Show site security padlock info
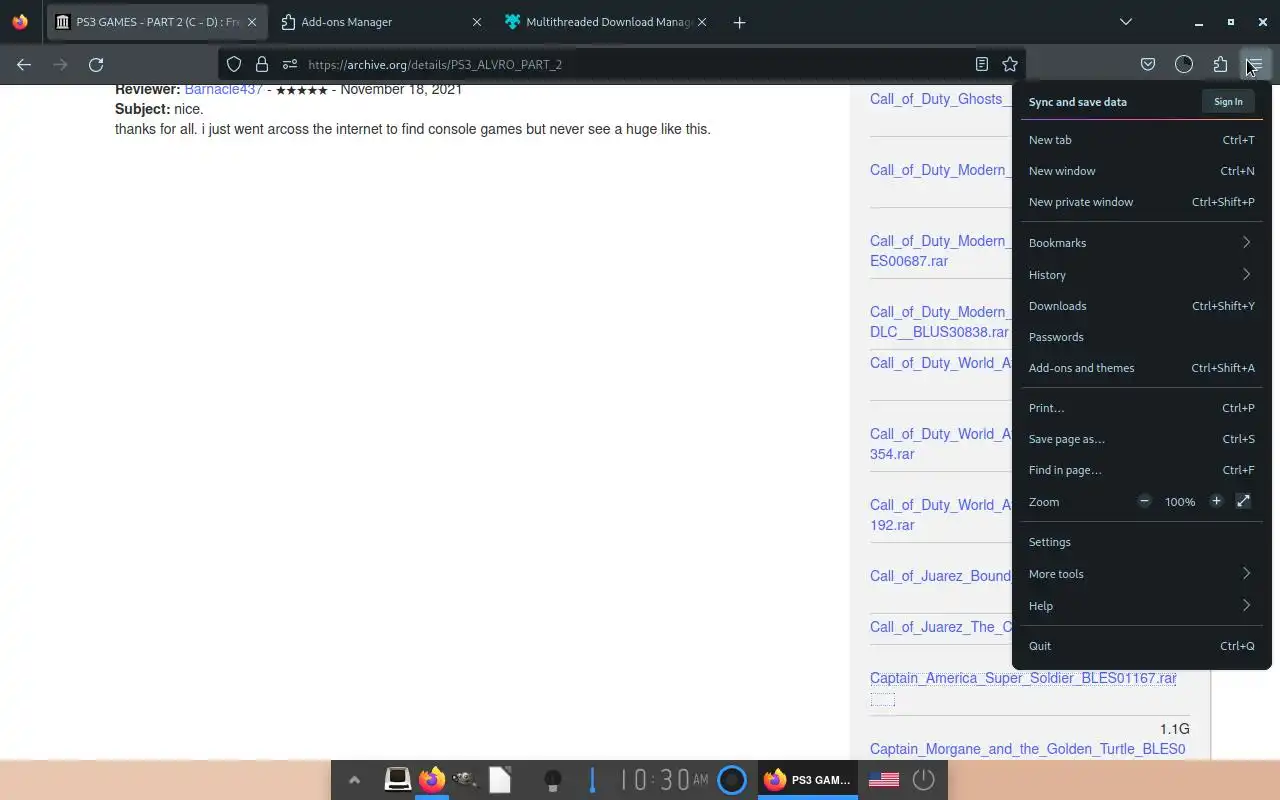Image resolution: width=1280 pixels, height=800 pixels. [262, 64]
